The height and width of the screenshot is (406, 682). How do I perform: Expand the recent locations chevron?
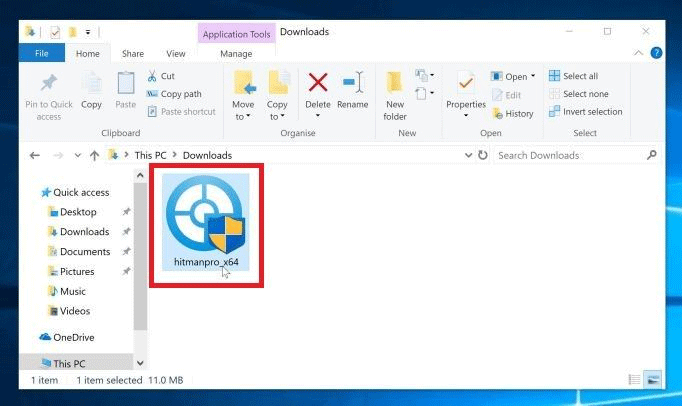pyautogui.click(x=77, y=155)
